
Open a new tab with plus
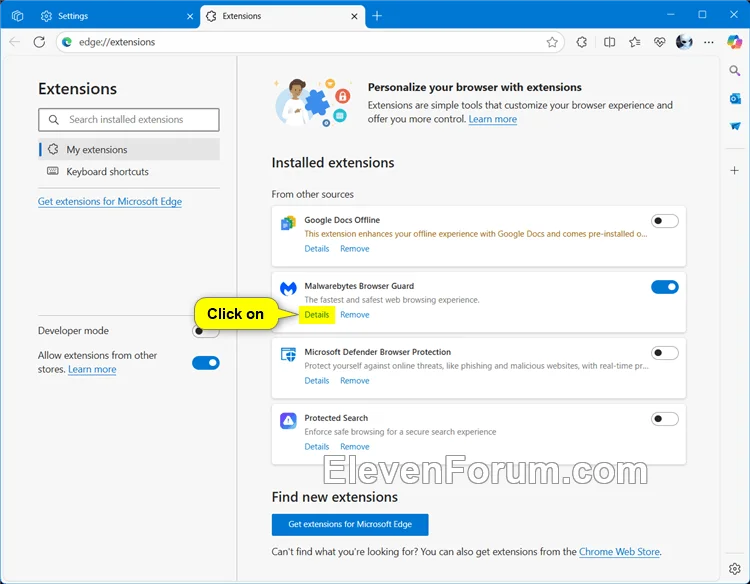[377, 16]
